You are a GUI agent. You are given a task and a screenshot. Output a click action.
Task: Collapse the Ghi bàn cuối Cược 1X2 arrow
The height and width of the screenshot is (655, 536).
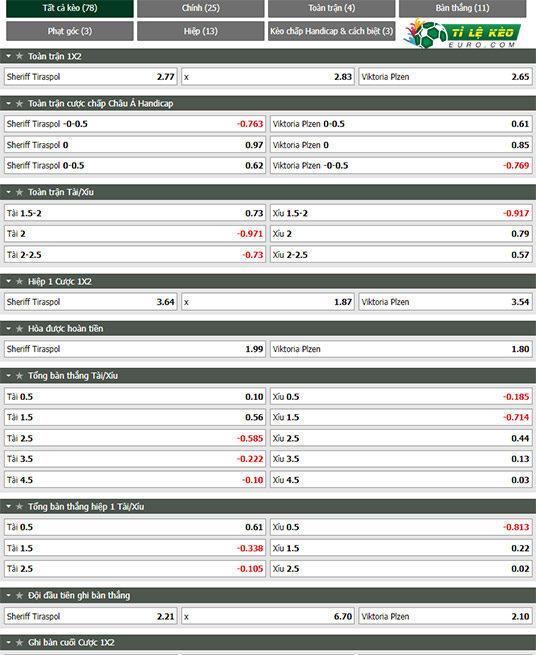tap(8, 642)
